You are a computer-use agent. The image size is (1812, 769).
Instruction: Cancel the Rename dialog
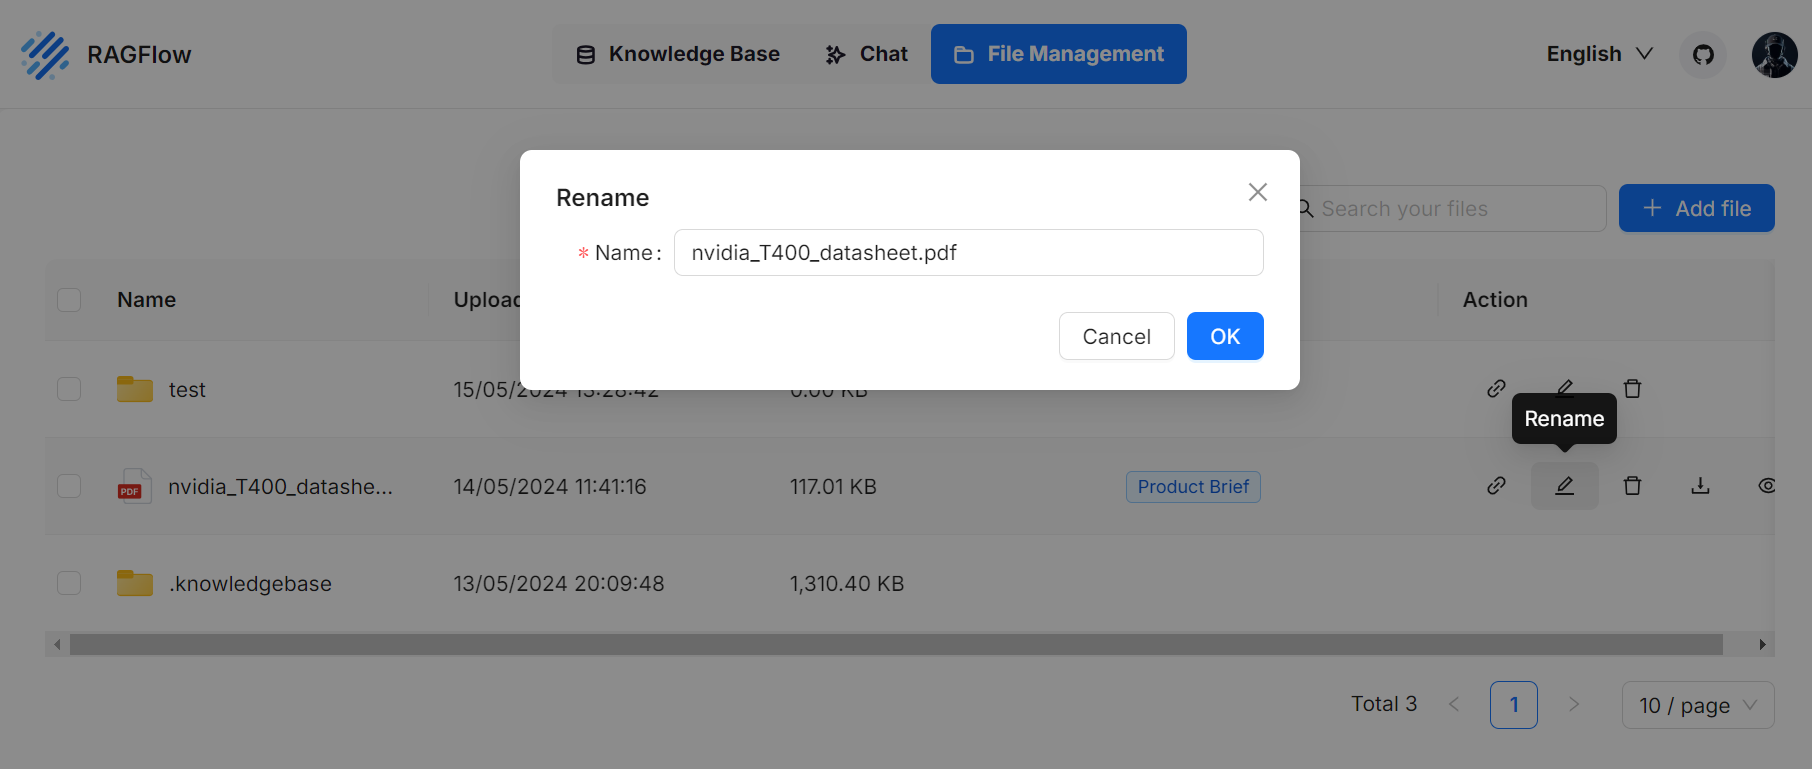[1116, 336]
